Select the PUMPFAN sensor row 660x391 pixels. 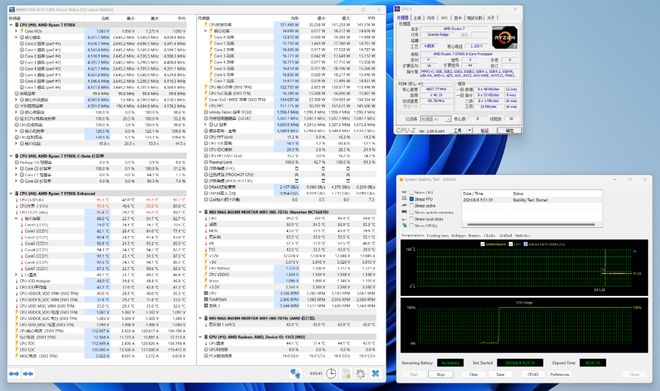[290, 299]
